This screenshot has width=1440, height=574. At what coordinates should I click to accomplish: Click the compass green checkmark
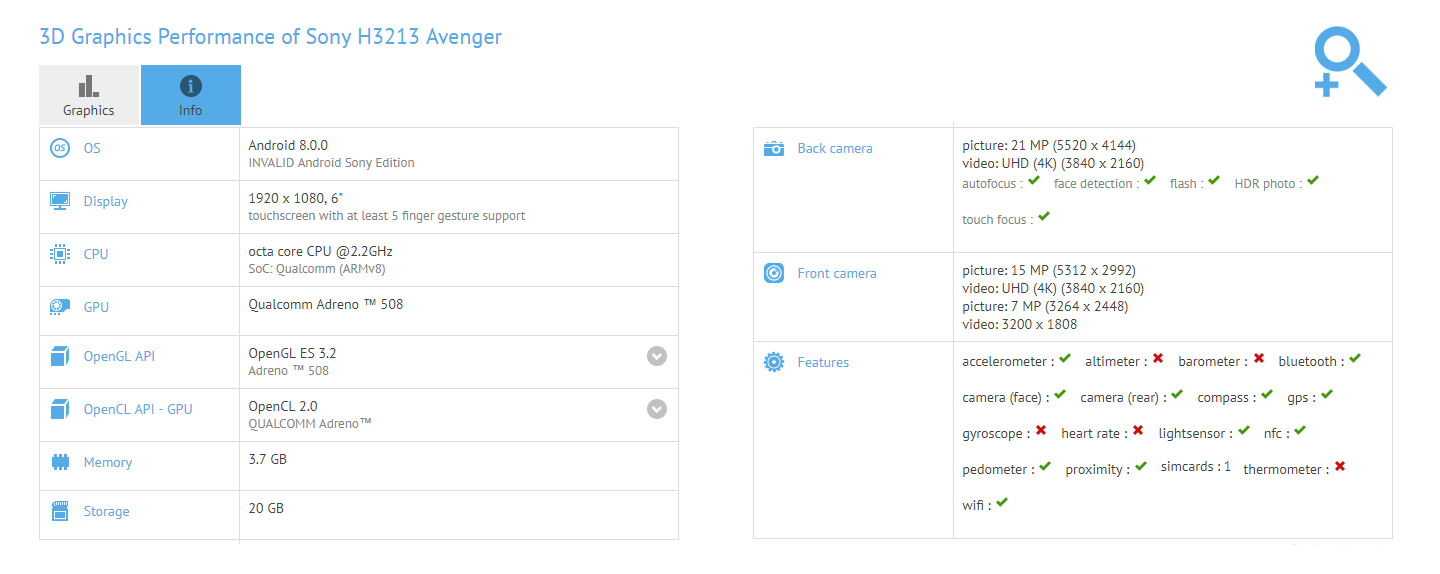click(x=1267, y=394)
